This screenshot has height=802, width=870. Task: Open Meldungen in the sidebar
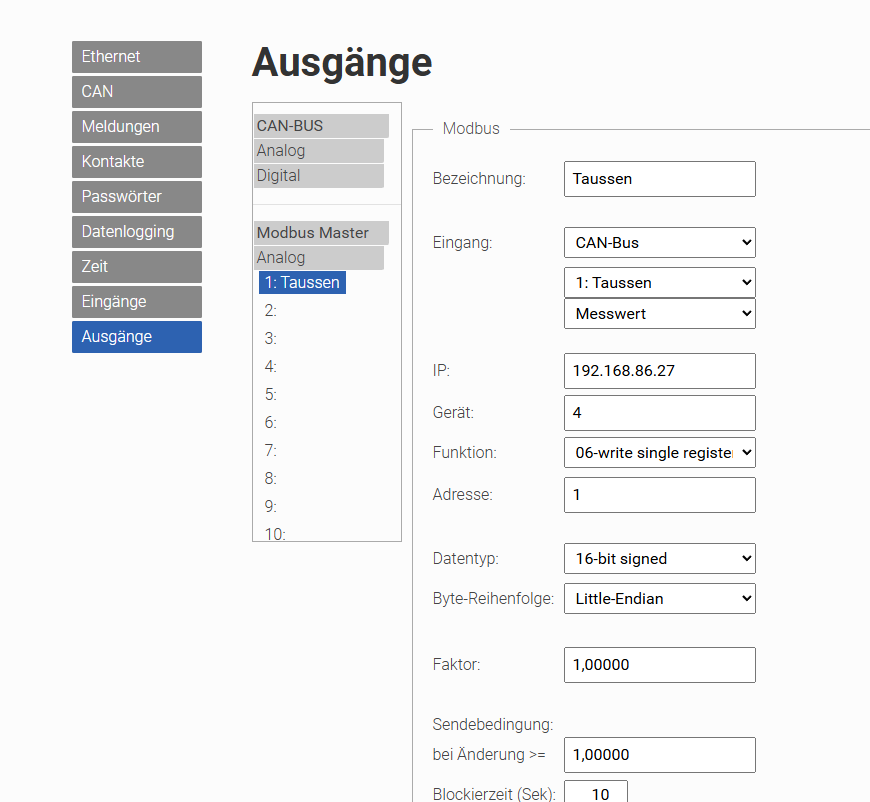tap(136, 127)
